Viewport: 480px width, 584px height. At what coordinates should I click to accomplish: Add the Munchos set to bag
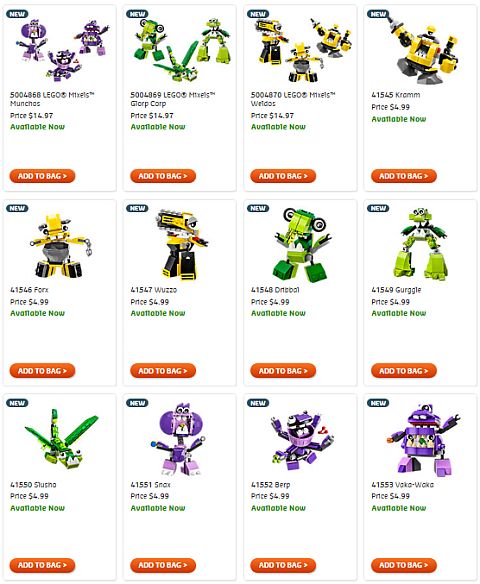42,176
